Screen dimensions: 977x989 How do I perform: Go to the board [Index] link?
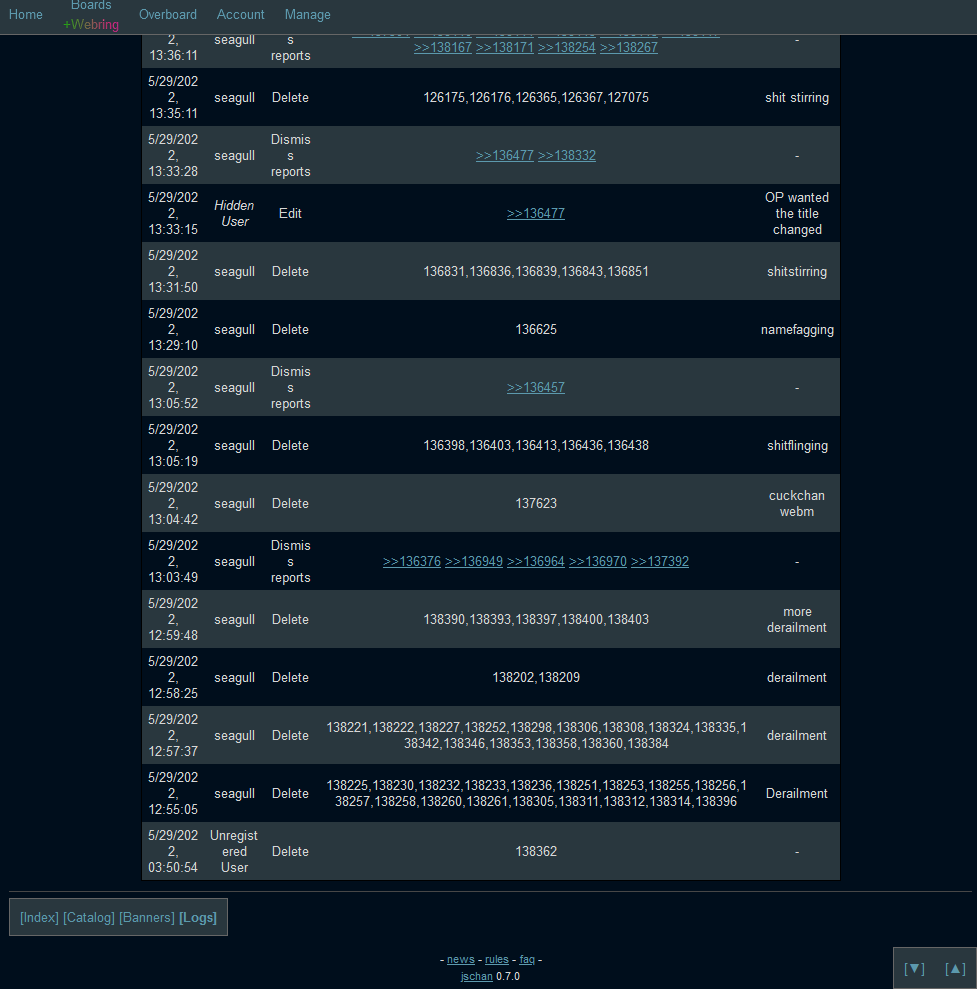pyautogui.click(x=39, y=918)
